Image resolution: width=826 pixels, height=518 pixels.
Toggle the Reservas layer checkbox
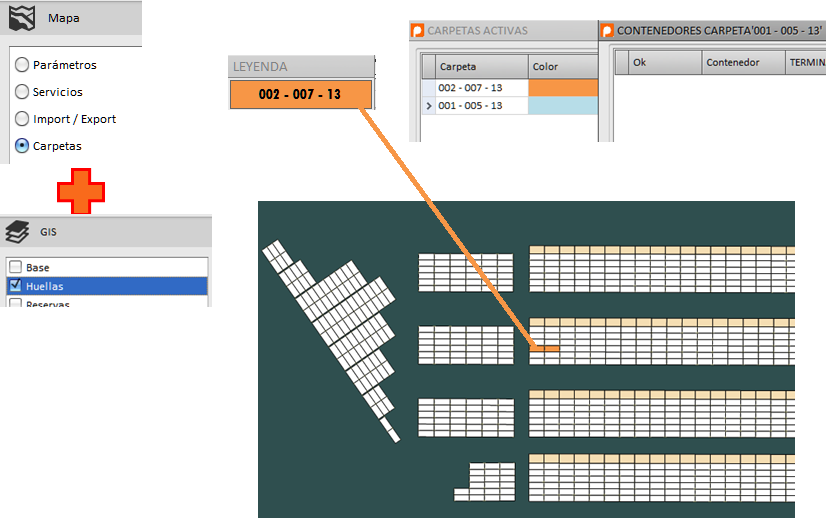[15, 302]
